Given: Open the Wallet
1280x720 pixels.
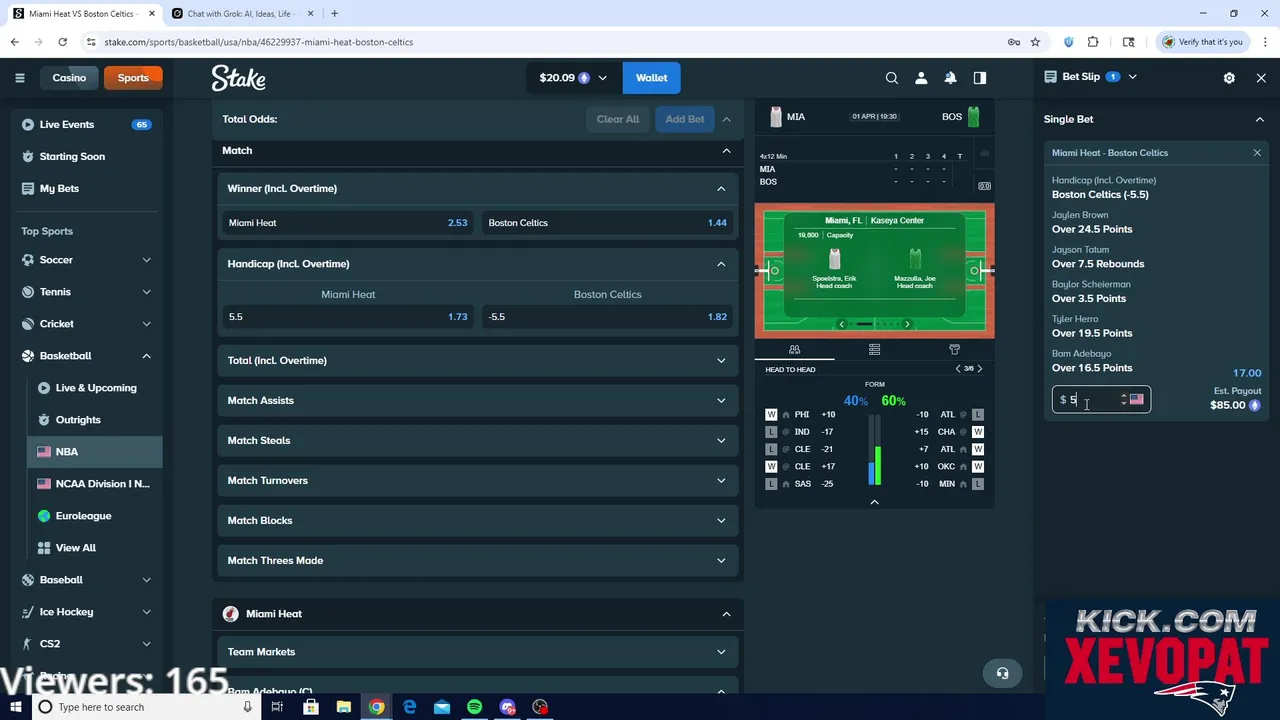Looking at the screenshot, I should (651, 78).
